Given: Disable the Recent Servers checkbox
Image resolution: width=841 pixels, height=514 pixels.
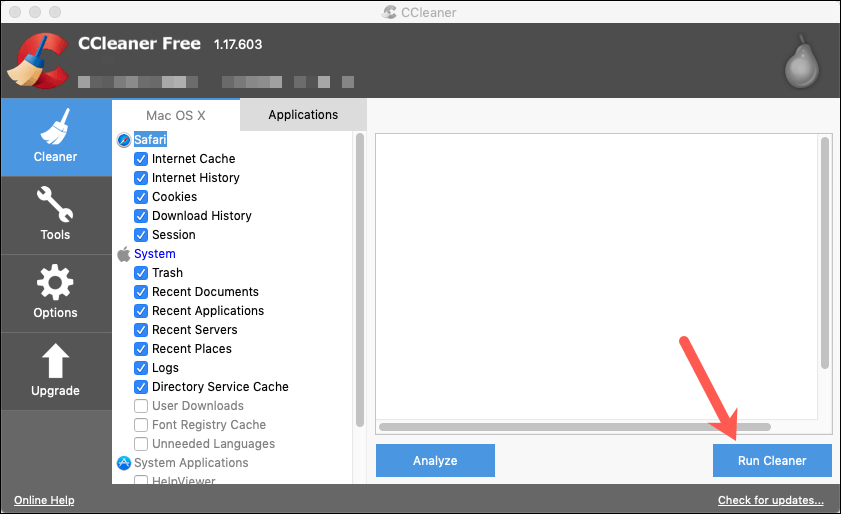Looking at the screenshot, I should [141, 330].
